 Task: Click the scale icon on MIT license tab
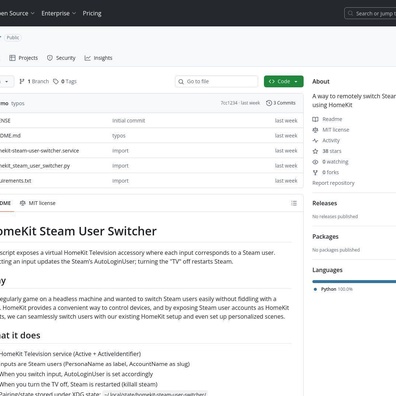coord(22,203)
